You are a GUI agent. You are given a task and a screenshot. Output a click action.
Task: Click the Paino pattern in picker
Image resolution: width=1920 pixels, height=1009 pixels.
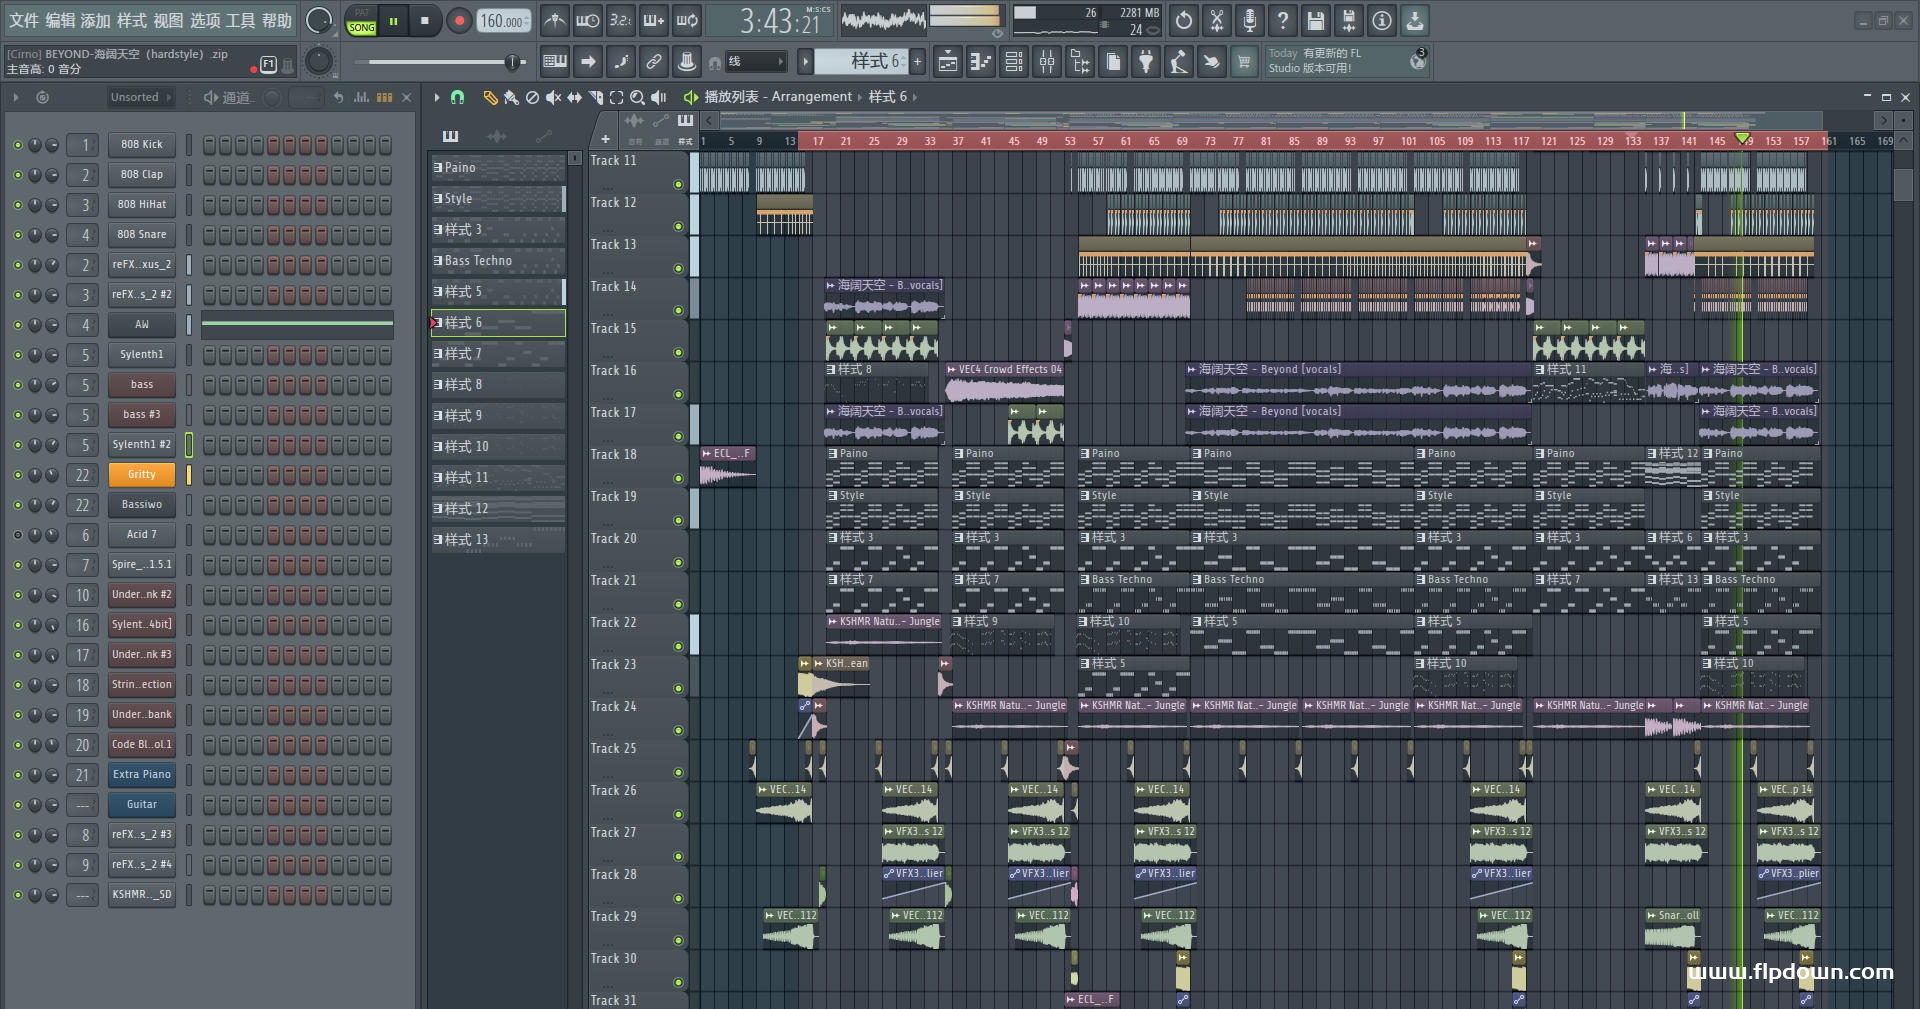pos(498,168)
